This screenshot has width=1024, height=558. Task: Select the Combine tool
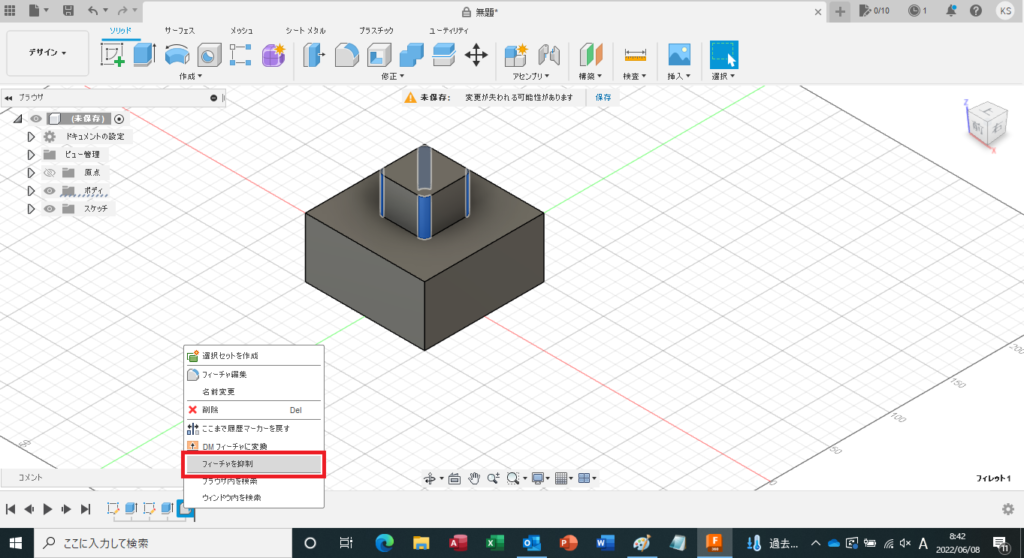[411, 55]
